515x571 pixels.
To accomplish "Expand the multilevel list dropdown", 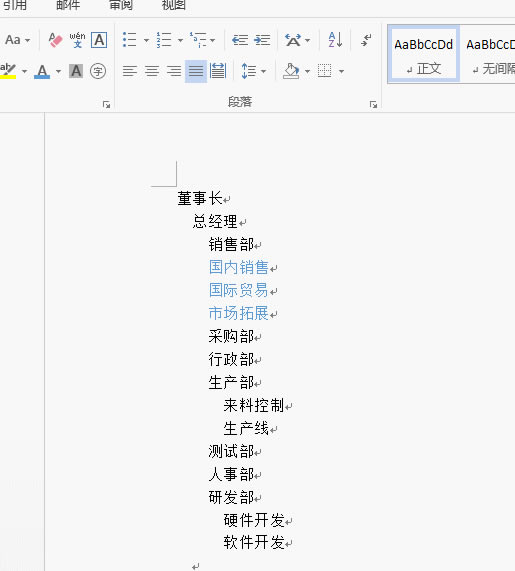I will click(213, 40).
